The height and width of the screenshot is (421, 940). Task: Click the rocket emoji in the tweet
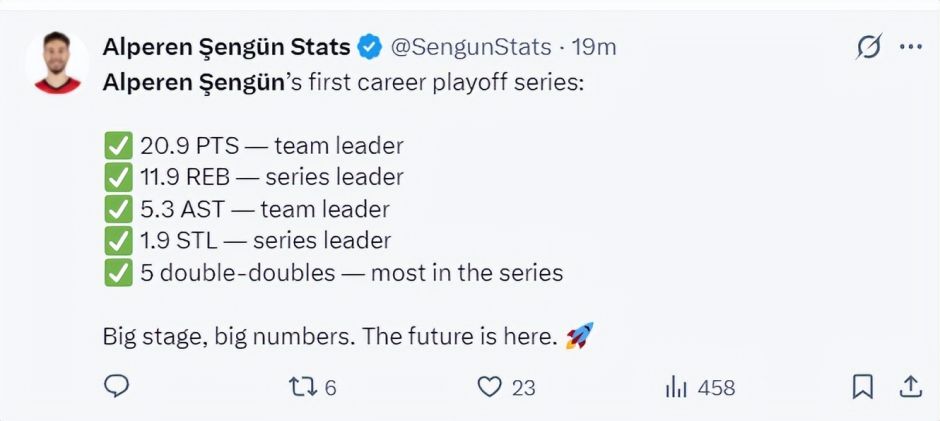(x=579, y=336)
